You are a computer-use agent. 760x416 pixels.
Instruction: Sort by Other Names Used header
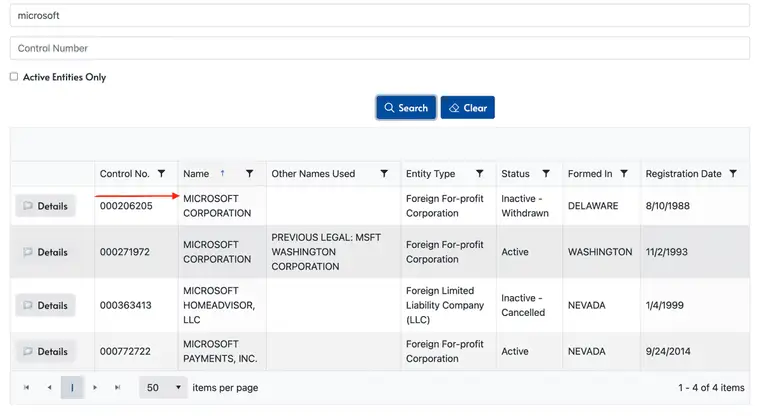313,174
